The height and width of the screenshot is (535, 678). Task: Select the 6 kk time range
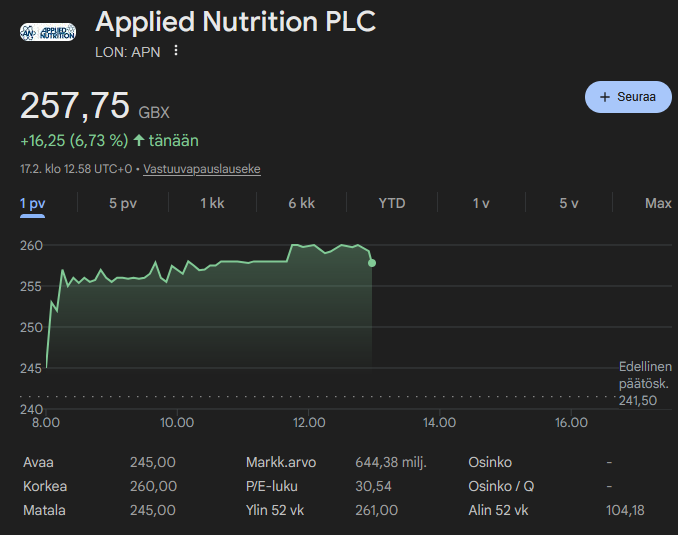pyautogui.click(x=301, y=203)
